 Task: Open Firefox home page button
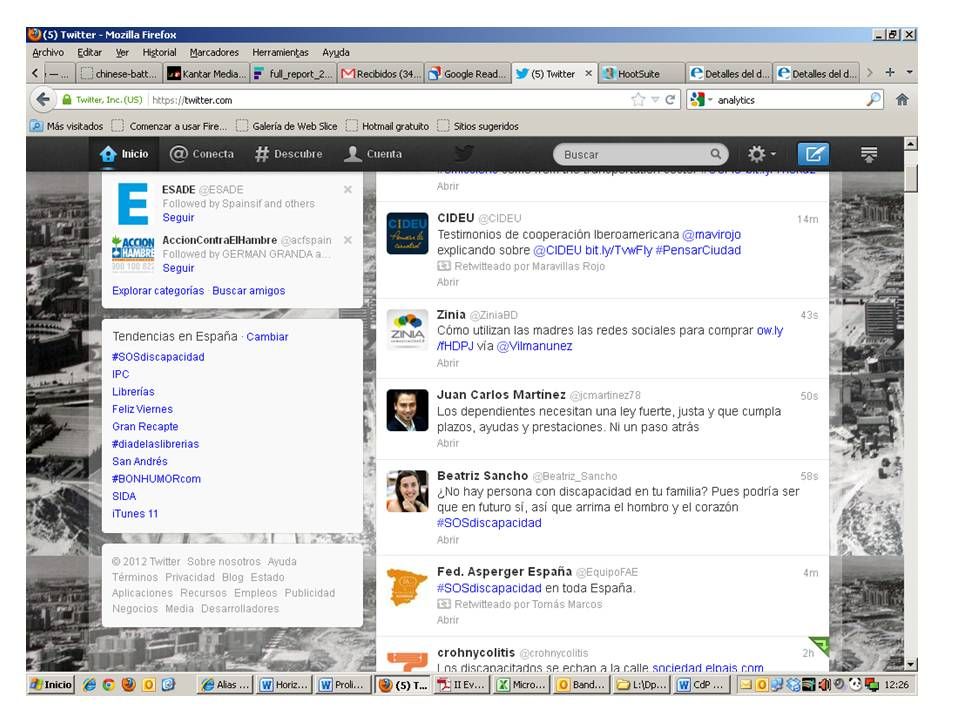point(902,100)
